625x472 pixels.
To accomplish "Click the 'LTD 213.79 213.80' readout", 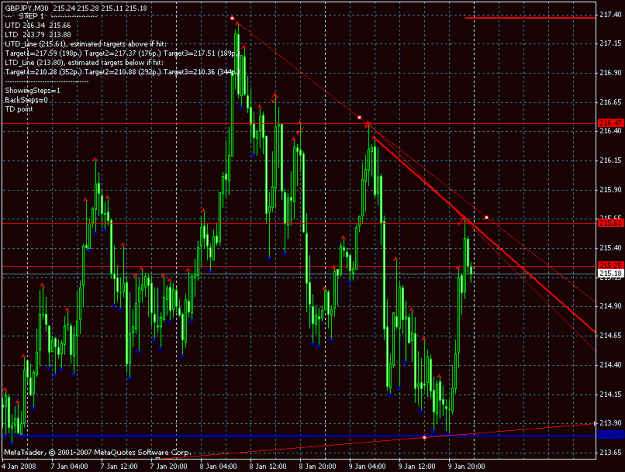I will 38,35.
